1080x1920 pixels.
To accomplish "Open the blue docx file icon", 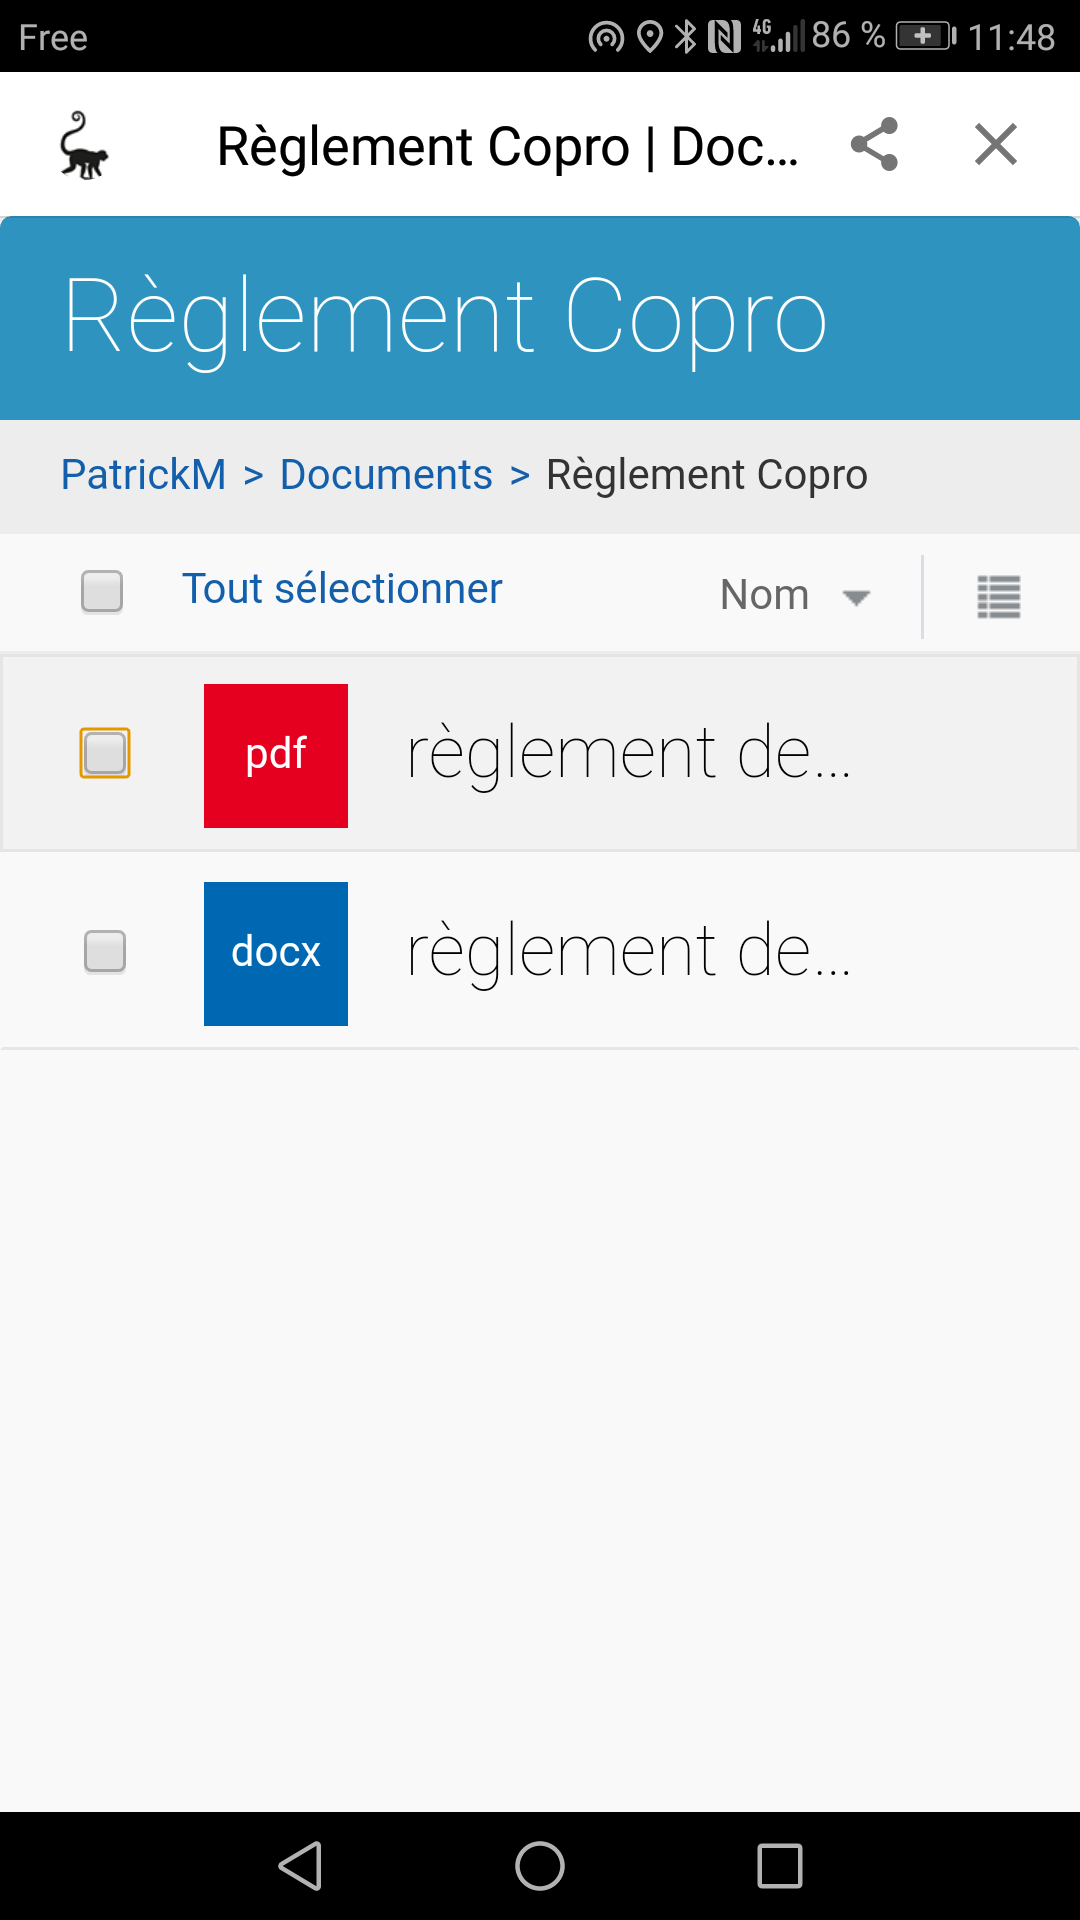I will [276, 954].
